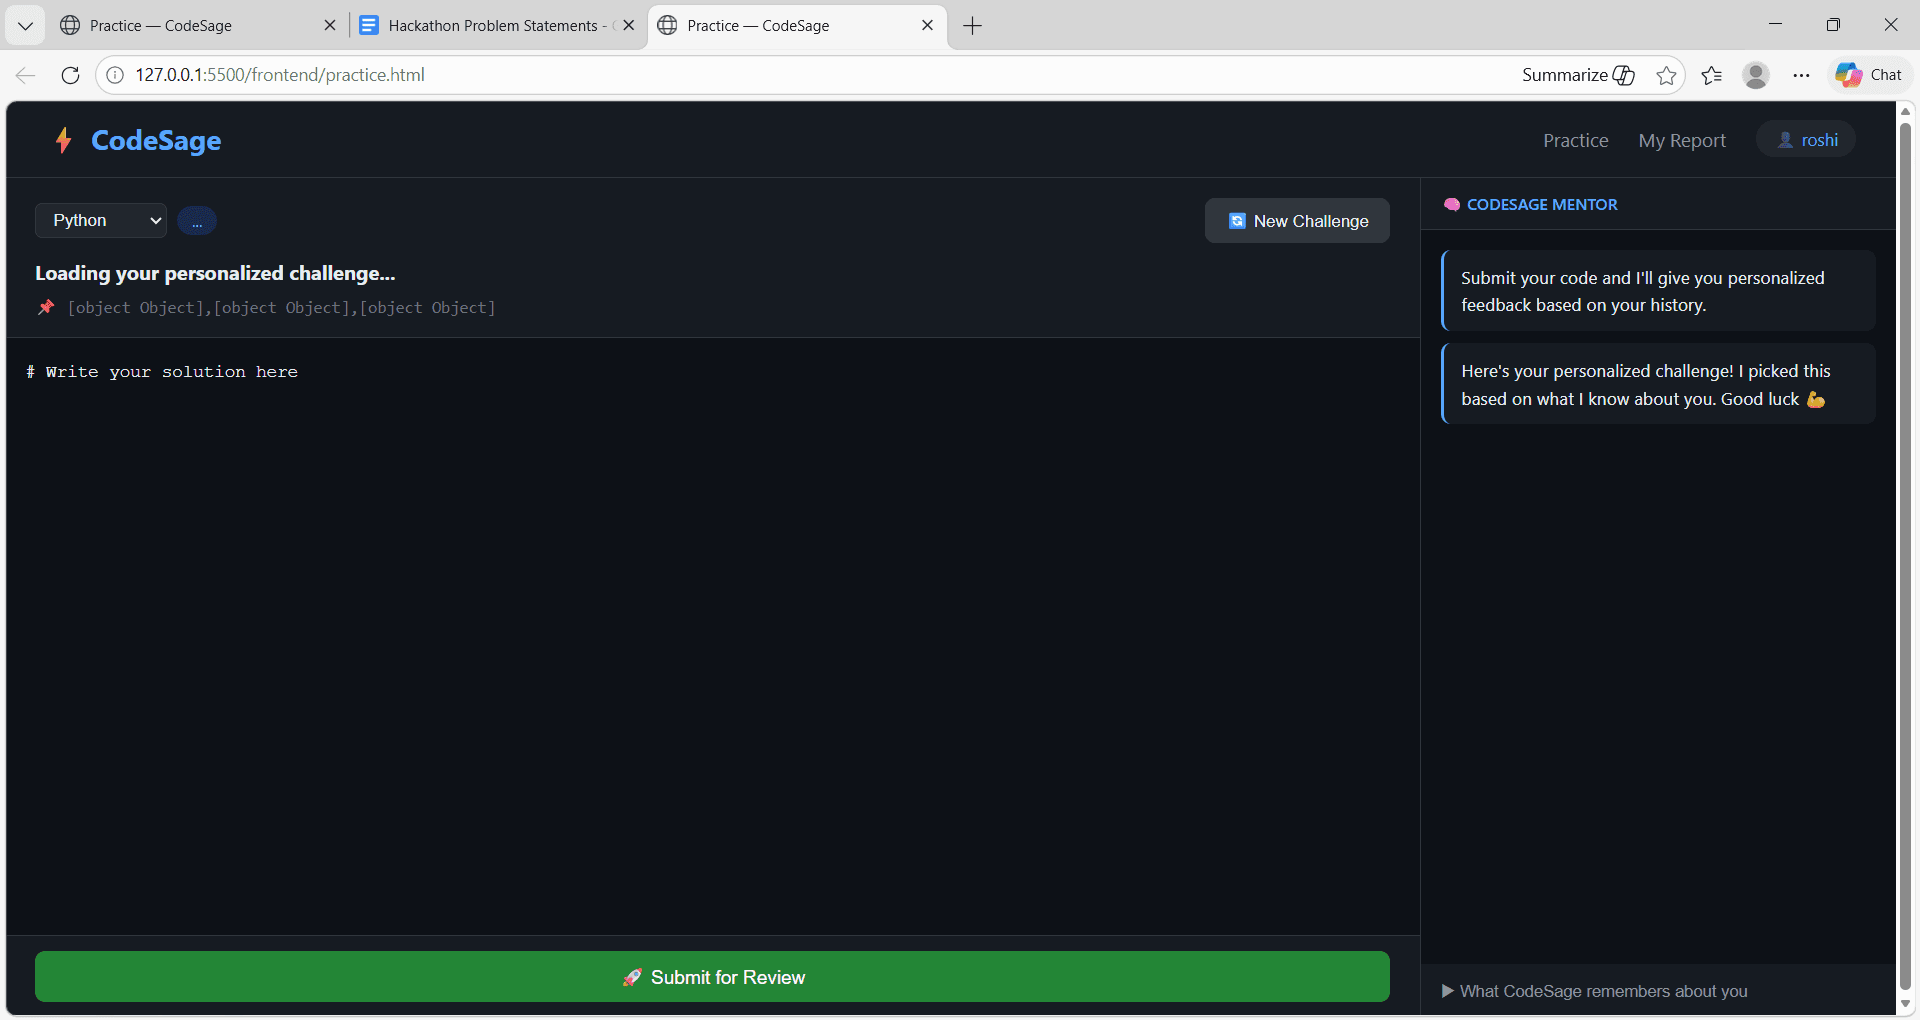Expand What CodeSage remembers about you

point(1595,991)
